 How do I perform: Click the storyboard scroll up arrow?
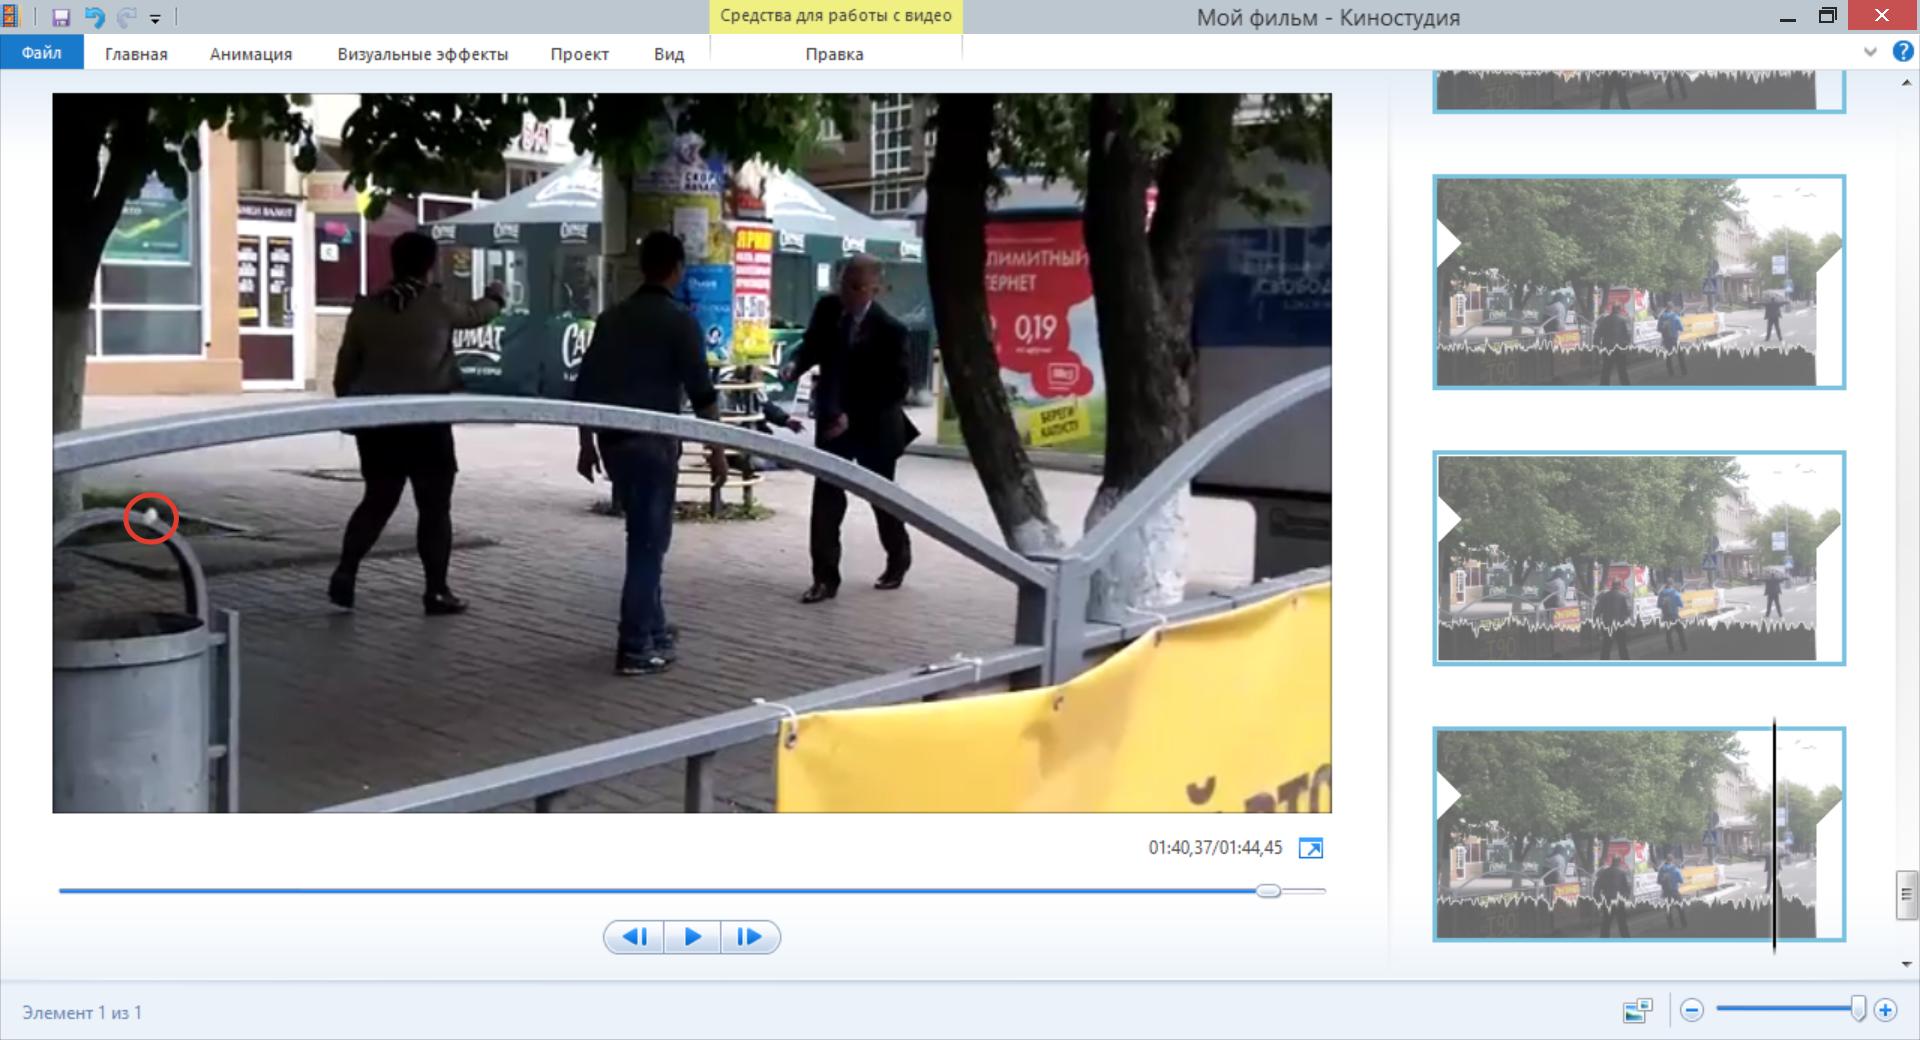pyautogui.click(x=1906, y=83)
